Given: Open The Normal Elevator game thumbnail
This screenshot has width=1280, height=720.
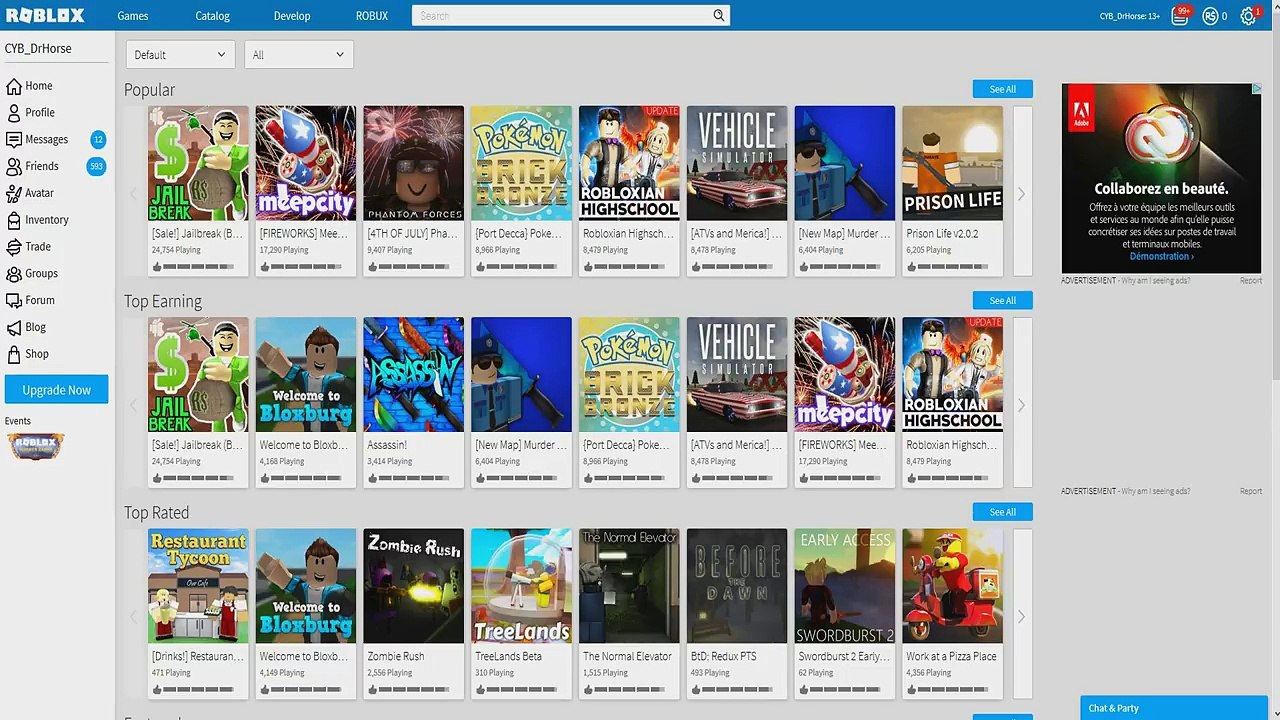Looking at the screenshot, I should pos(630,586).
